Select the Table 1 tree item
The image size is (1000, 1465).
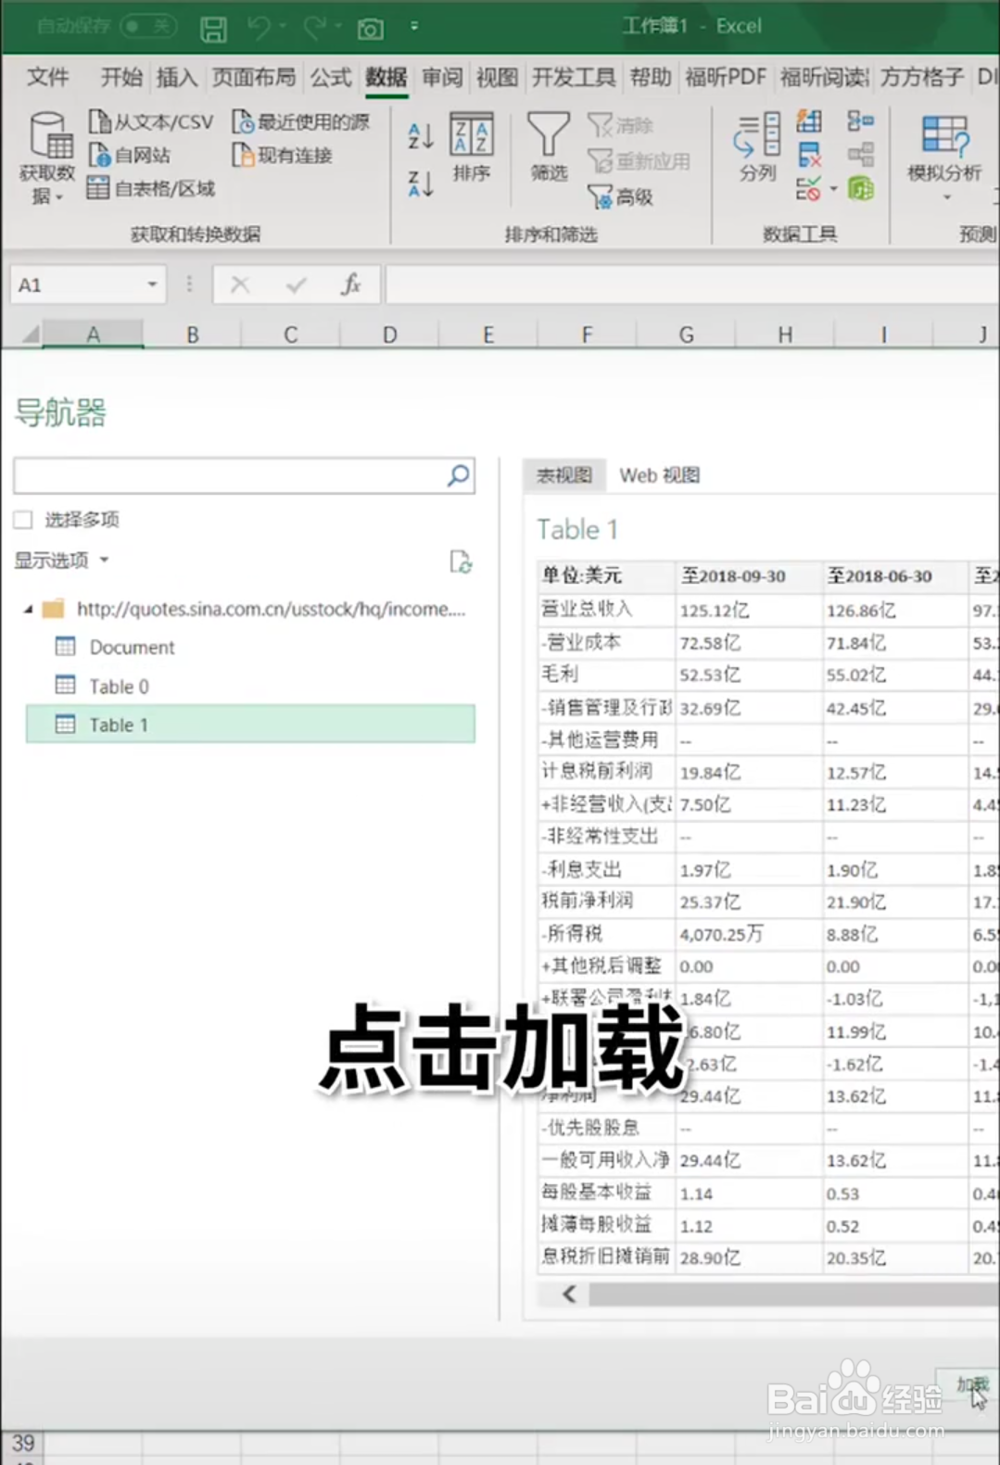(x=250, y=724)
